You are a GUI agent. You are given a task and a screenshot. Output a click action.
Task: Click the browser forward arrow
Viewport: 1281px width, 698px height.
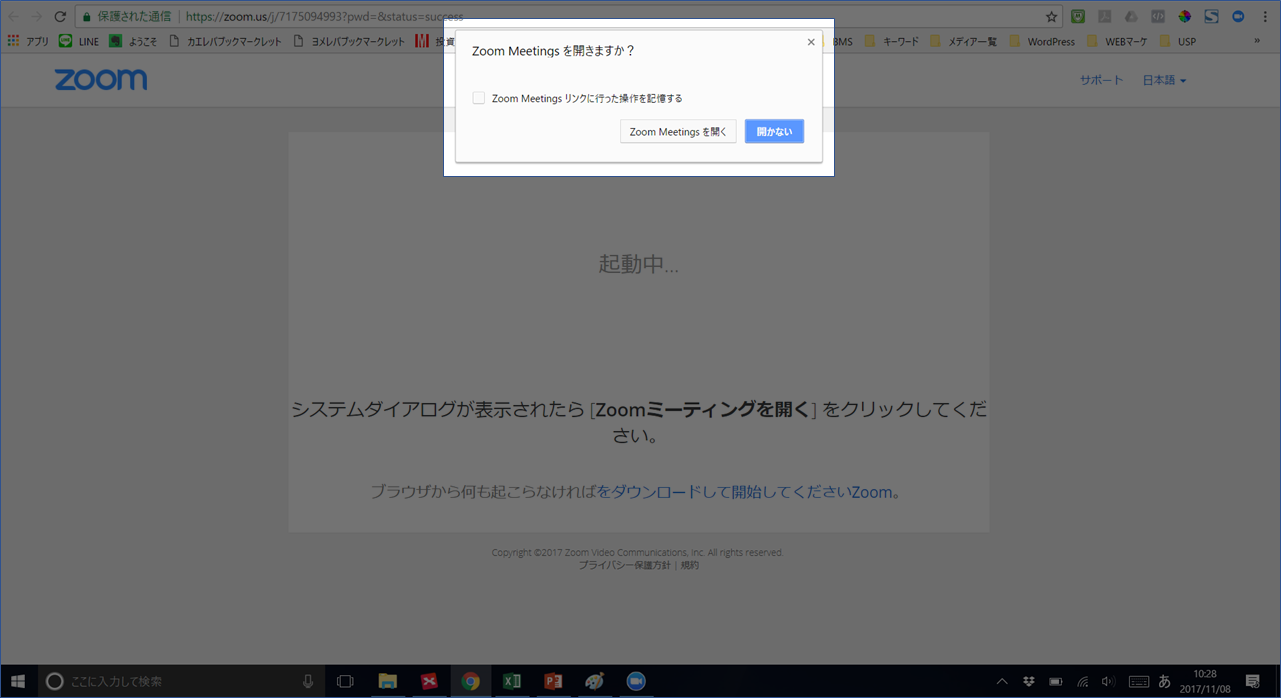37,16
